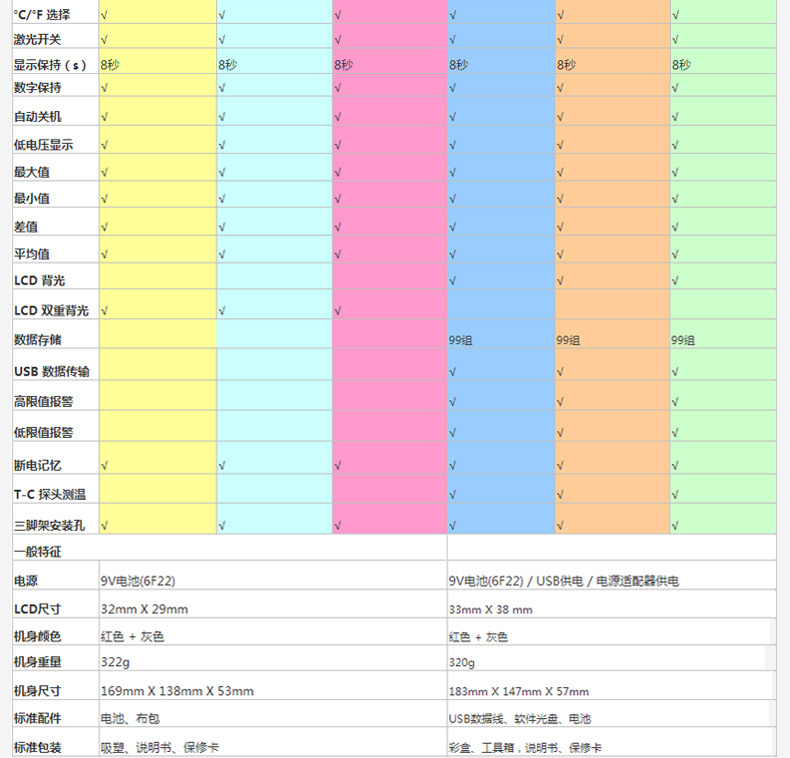The height and width of the screenshot is (758, 790).
Task: Click the 8秒 value in the pink column
Action: coord(343,64)
